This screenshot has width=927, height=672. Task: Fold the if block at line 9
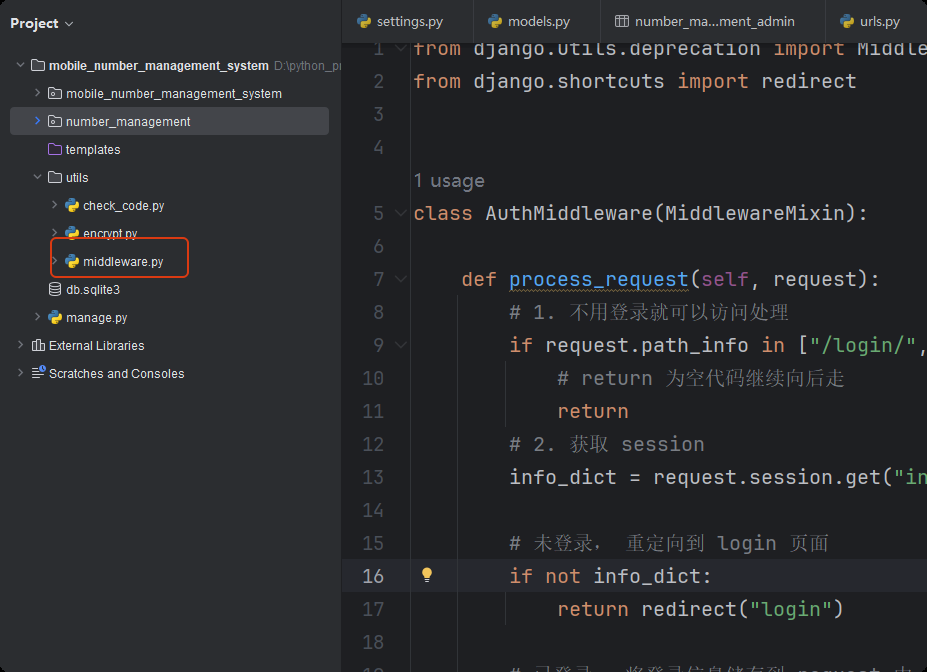point(401,345)
